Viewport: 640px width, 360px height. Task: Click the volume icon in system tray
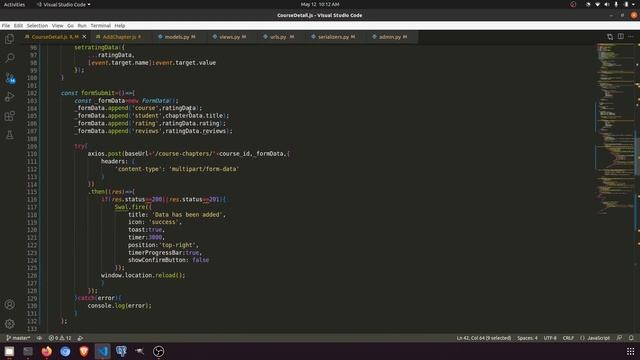[607, 4]
